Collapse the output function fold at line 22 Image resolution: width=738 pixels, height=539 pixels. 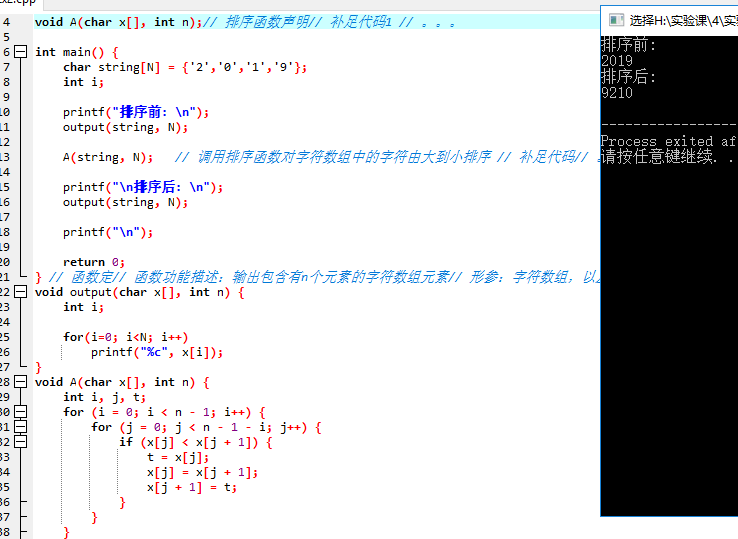[21, 292]
